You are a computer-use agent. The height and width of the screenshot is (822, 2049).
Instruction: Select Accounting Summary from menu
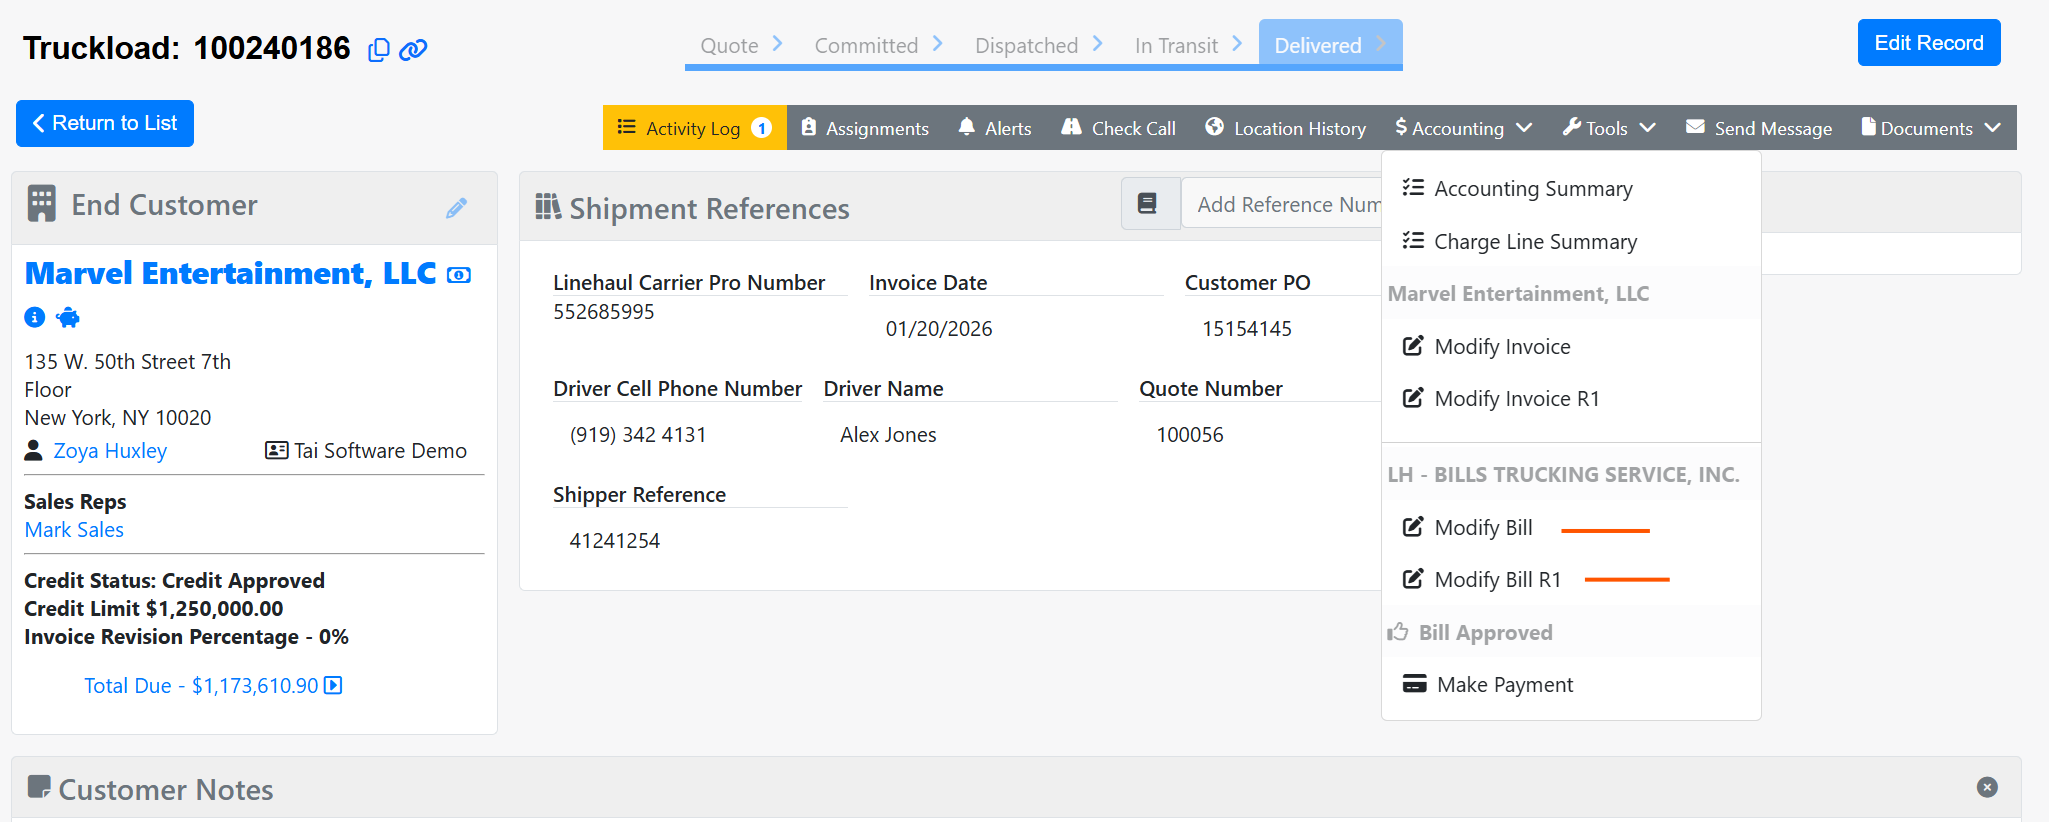(x=1532, y=189)
